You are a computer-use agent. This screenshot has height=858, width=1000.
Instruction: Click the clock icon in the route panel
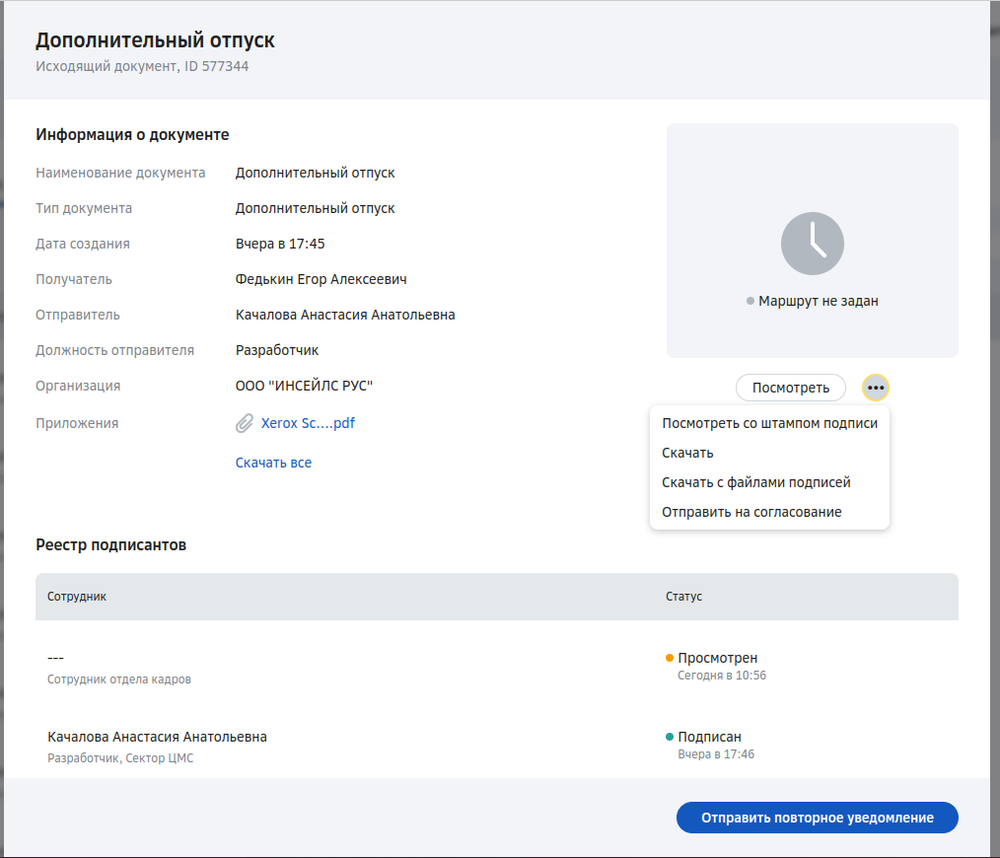(x=812, y=243)
